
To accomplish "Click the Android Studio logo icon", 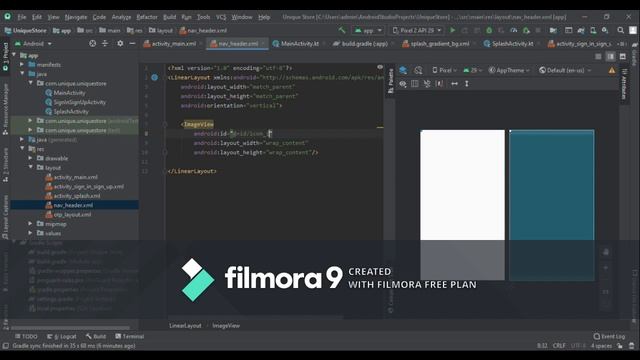I will click(8, 17).
